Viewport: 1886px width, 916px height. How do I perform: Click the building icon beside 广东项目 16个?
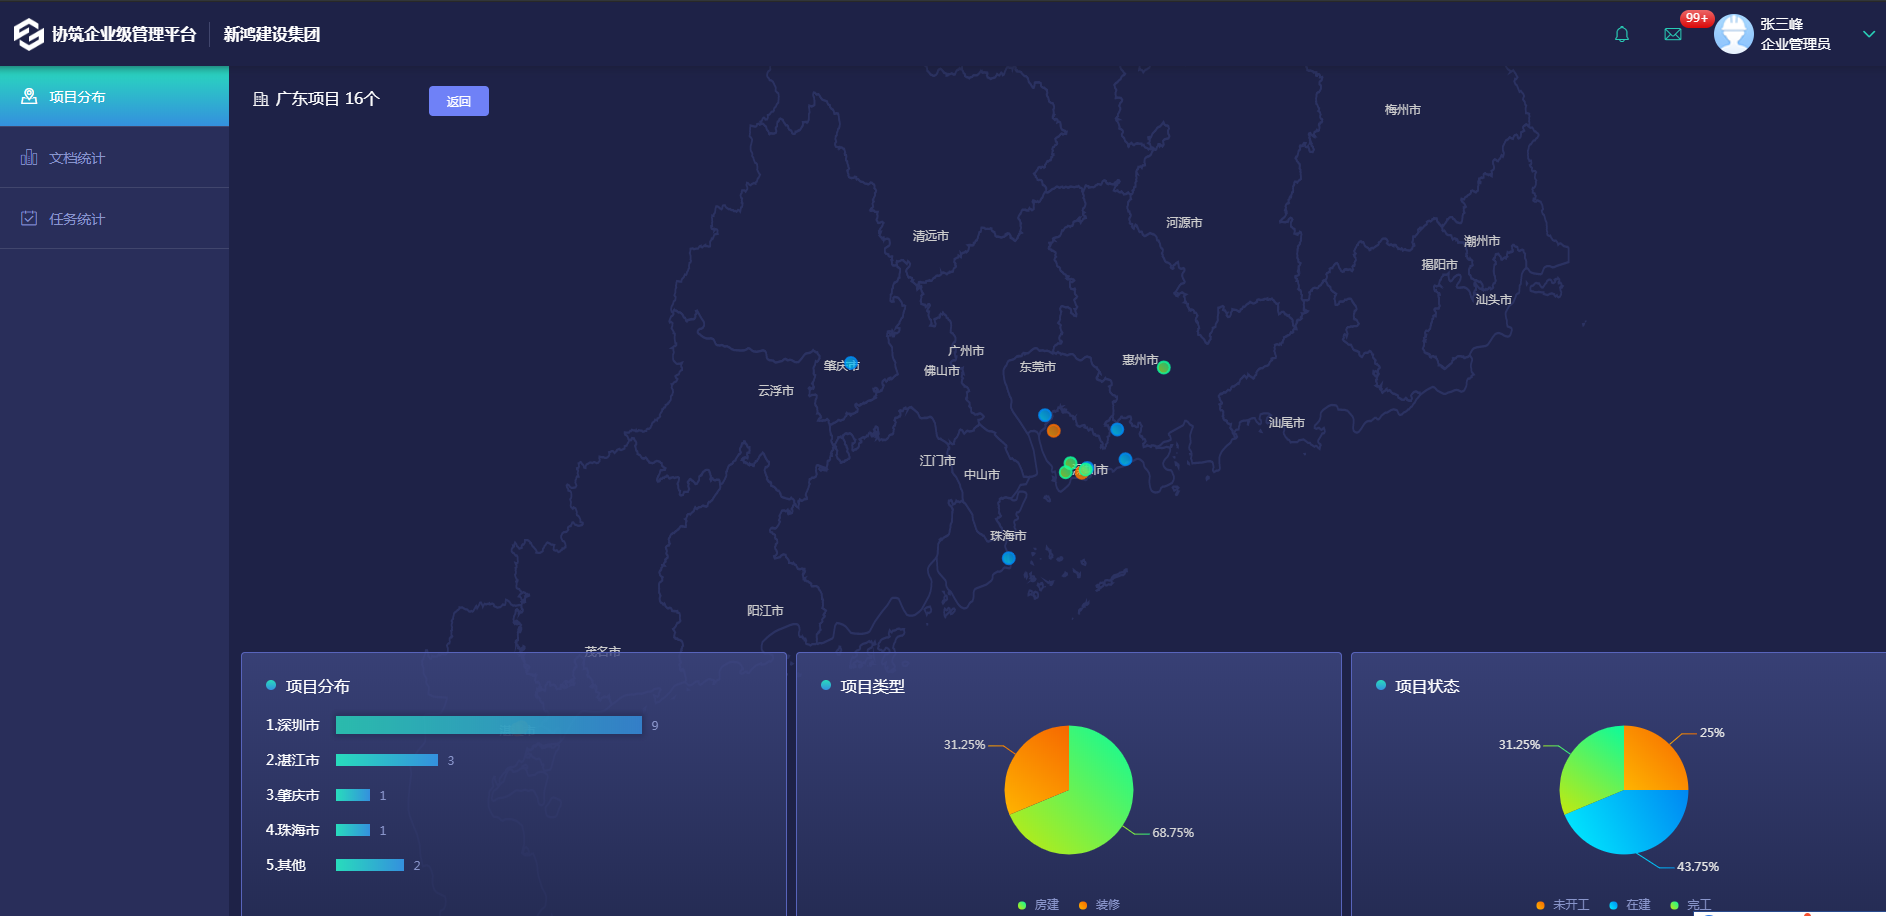tap(261, 99)
